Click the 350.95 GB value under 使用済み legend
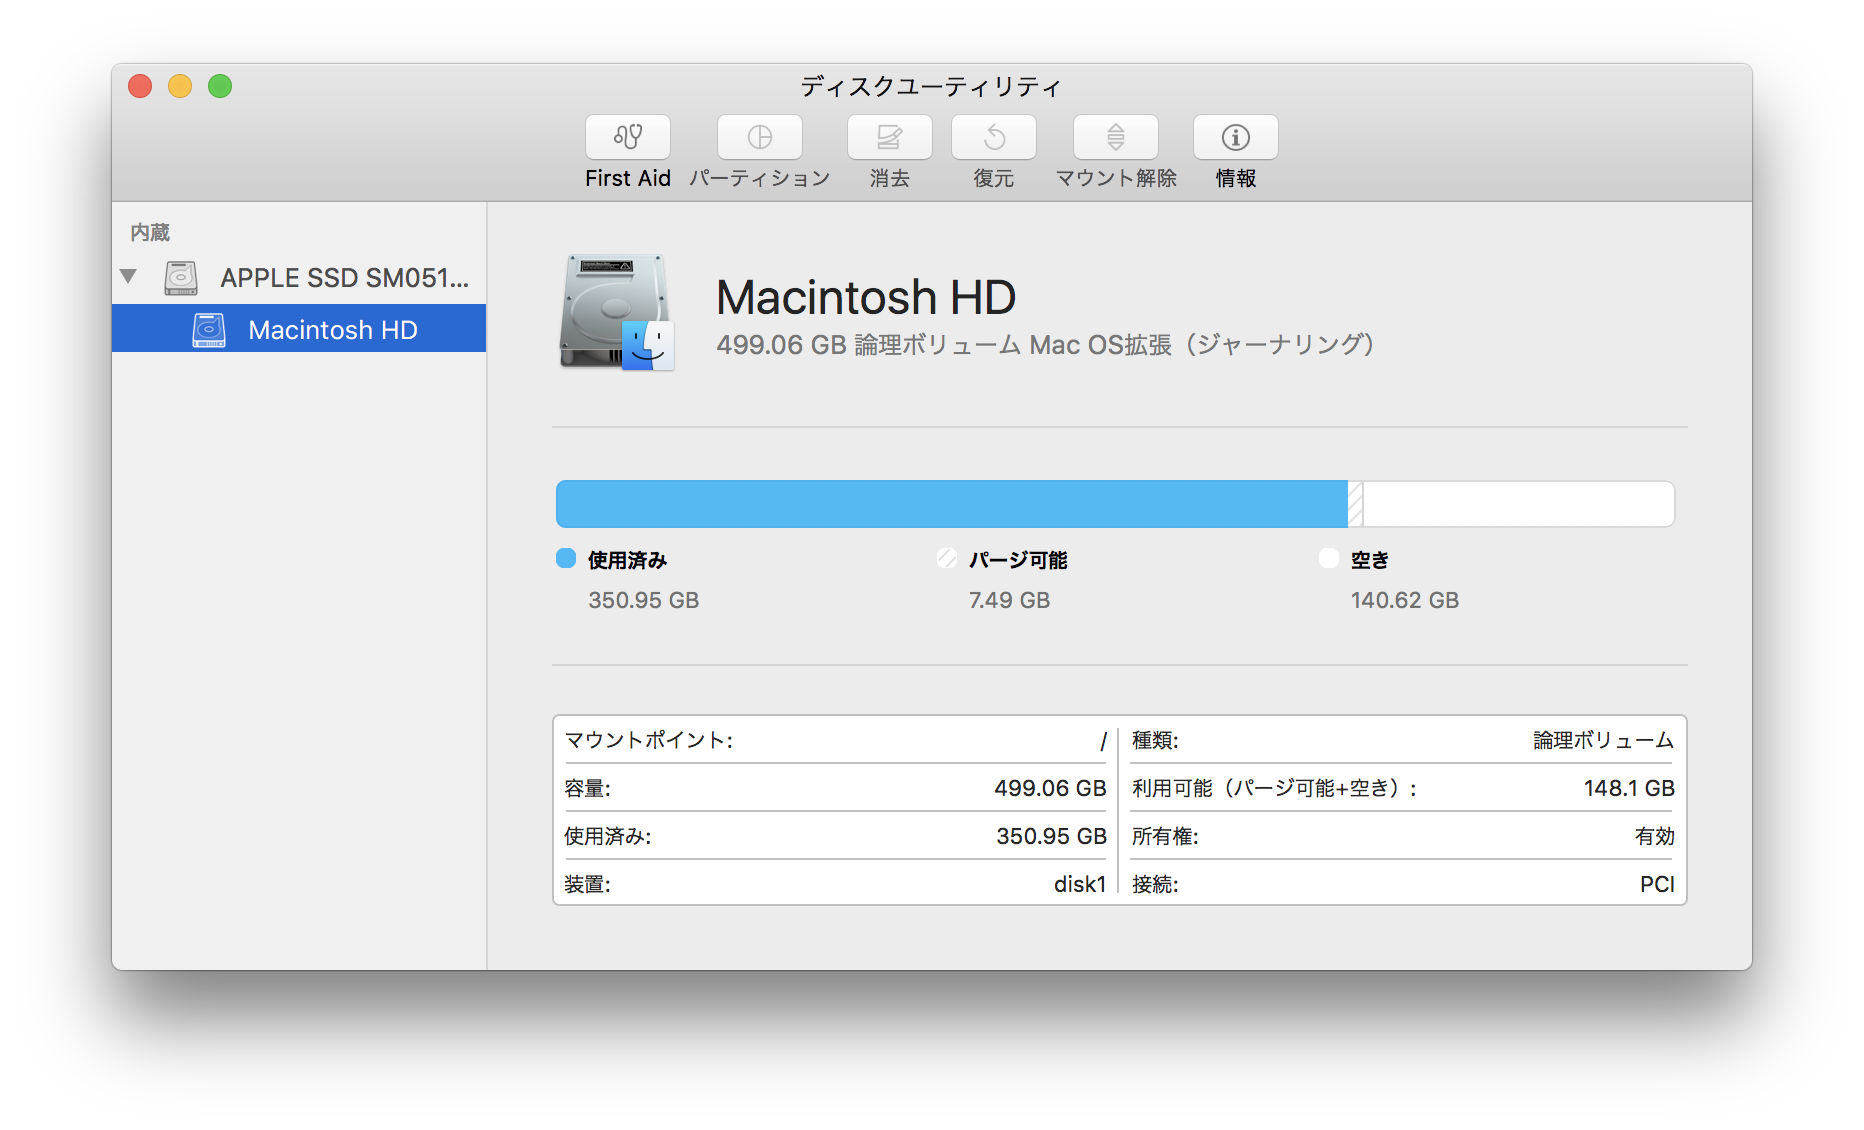This screenshot has width=1864, height=1130. [x=643, y=600]
